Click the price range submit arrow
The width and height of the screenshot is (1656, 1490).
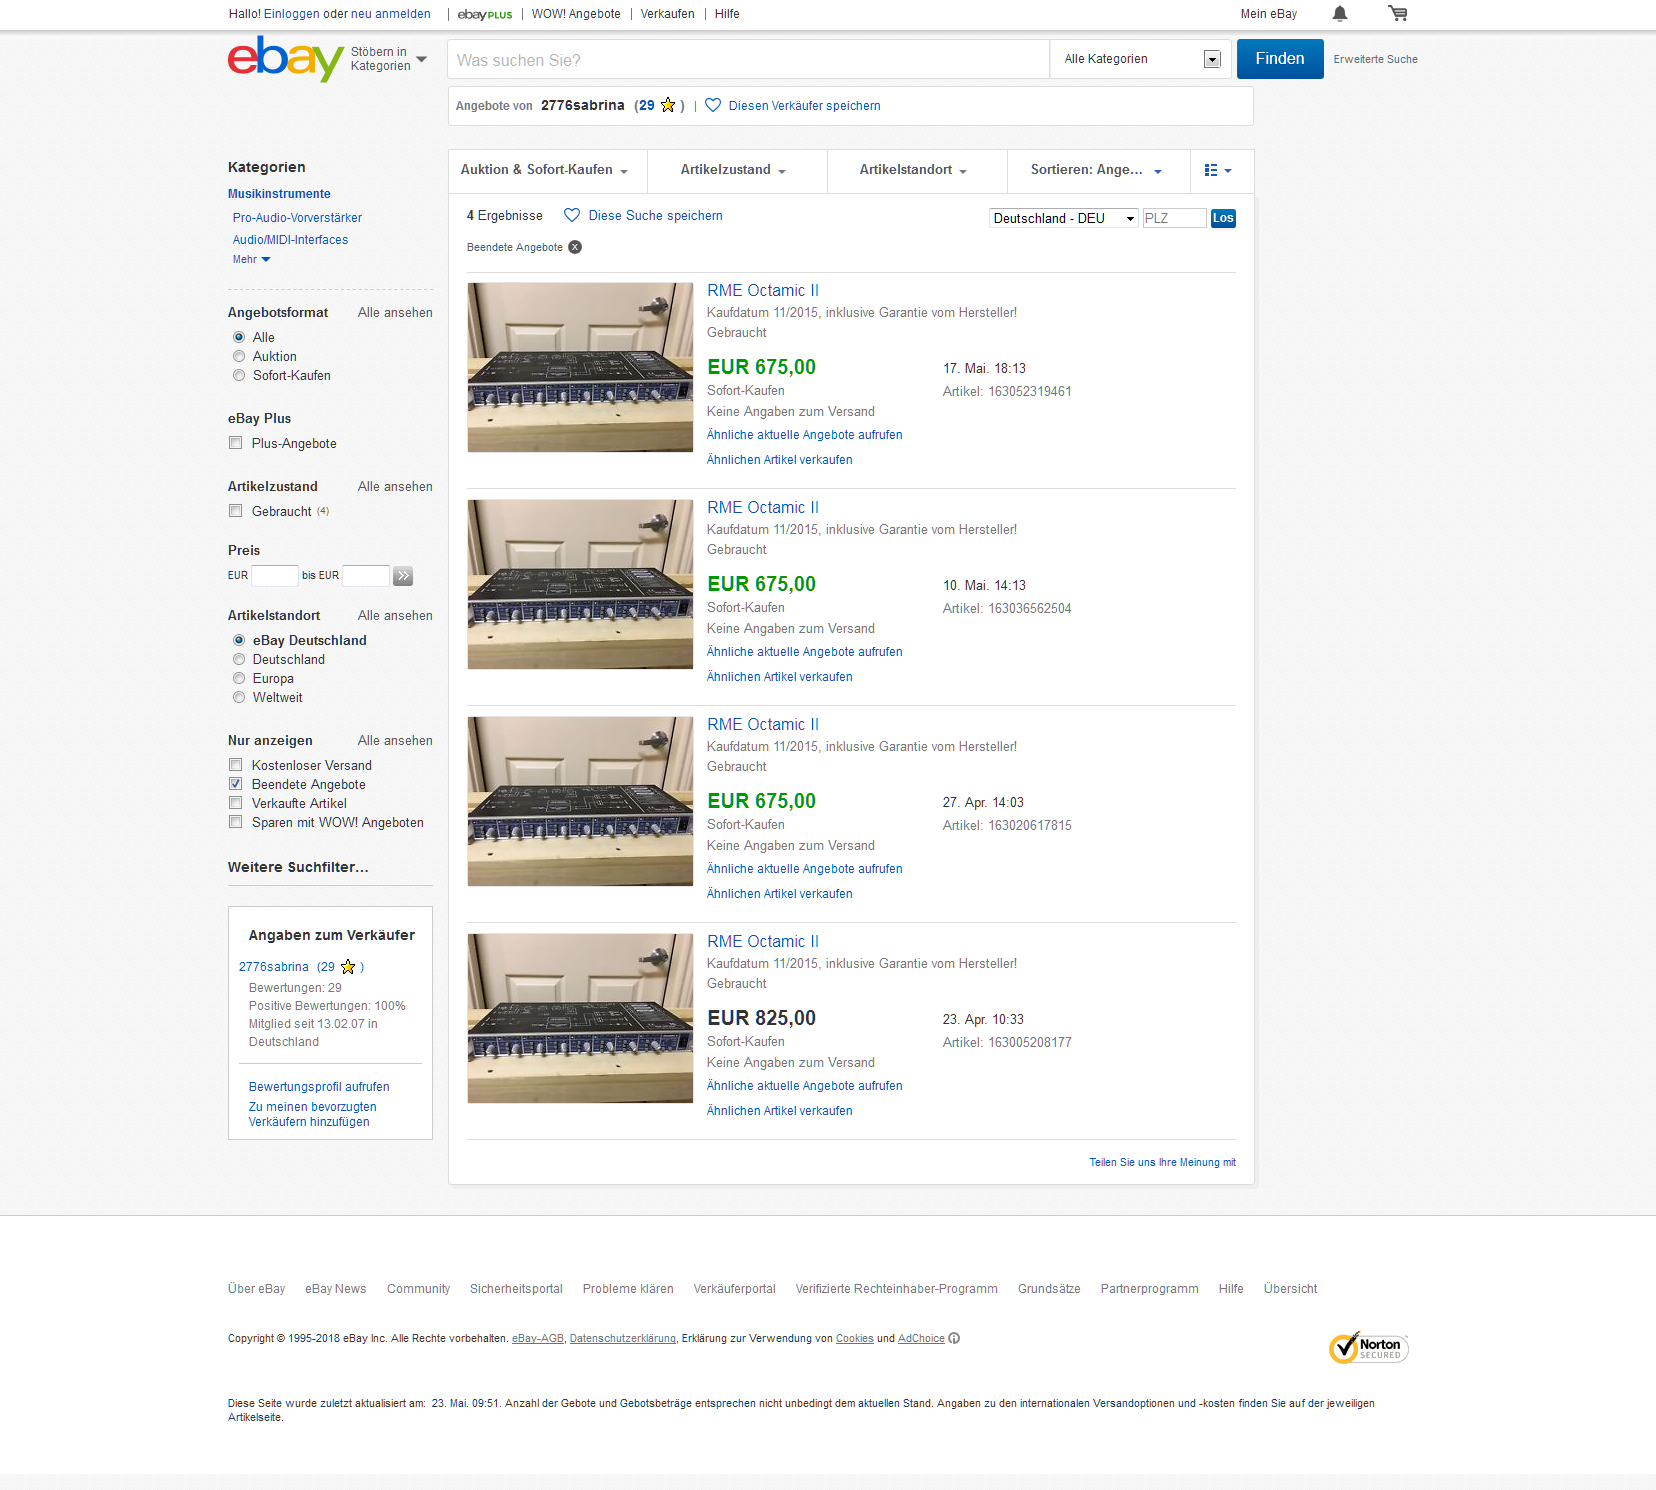[x=403, y=576]
